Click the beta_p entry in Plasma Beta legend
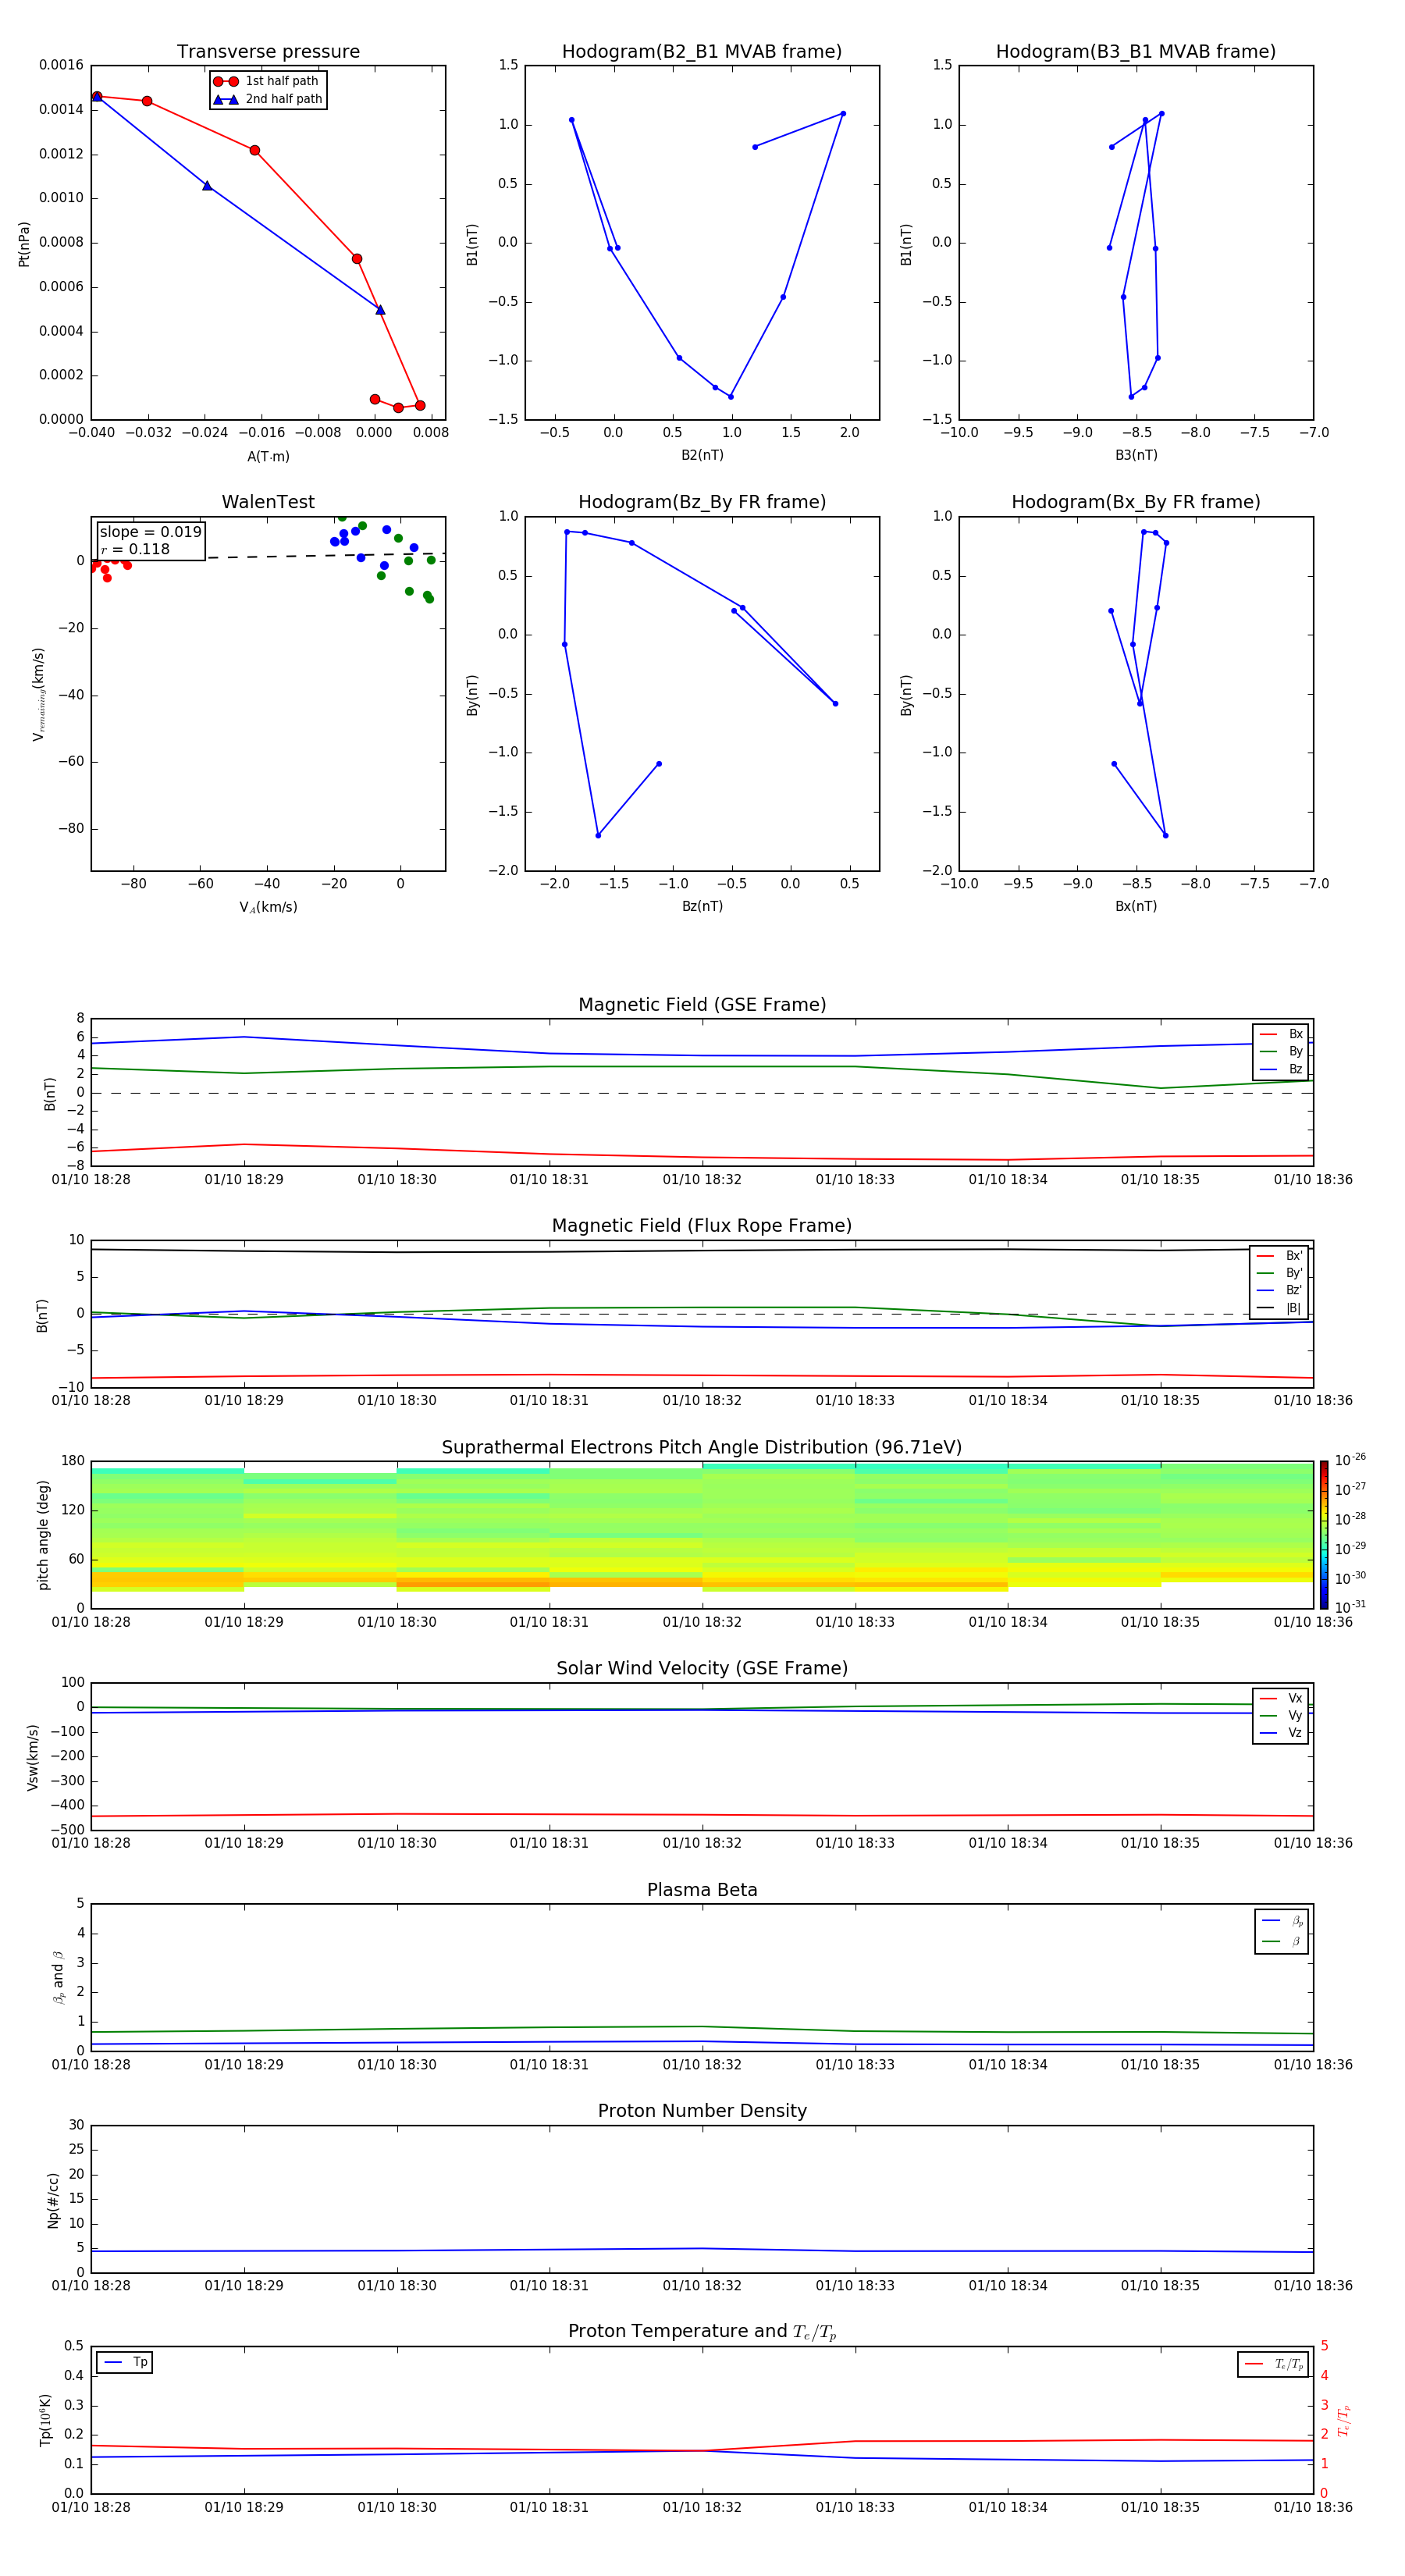The width and height of the screenshot is (1405, 2576). tap(1282, 1921)
